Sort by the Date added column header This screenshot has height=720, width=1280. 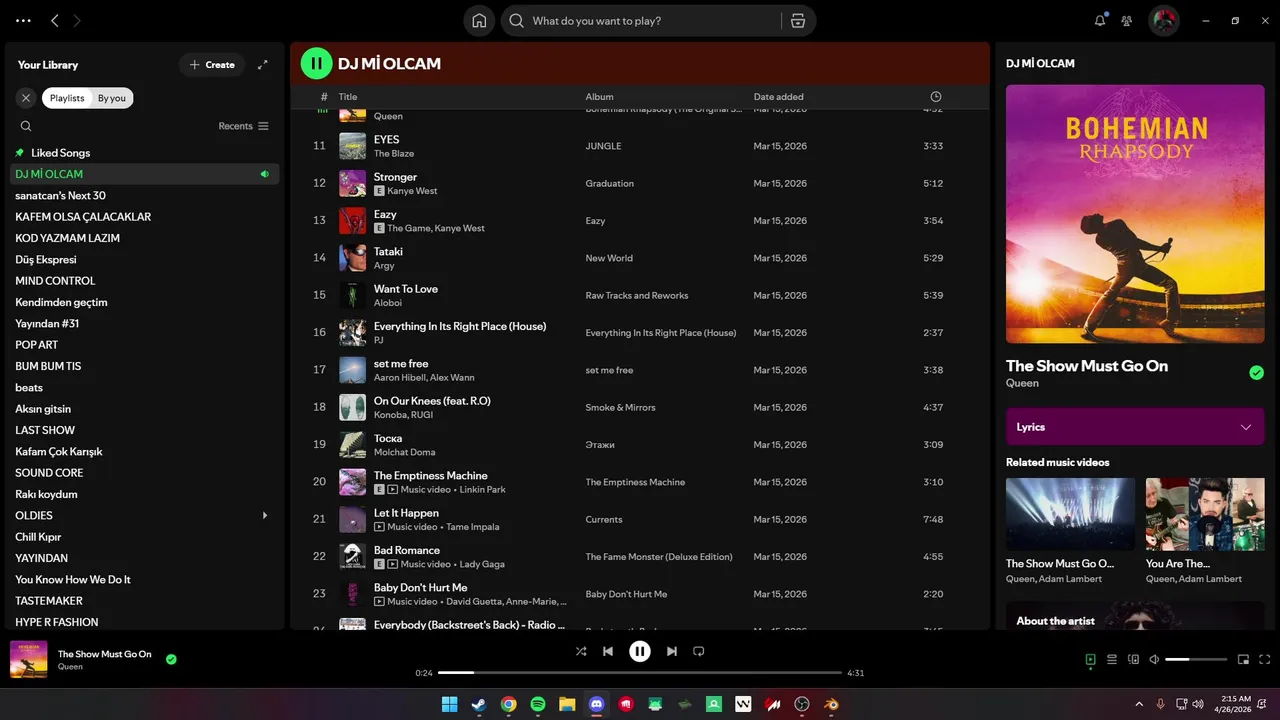(779, 97)
